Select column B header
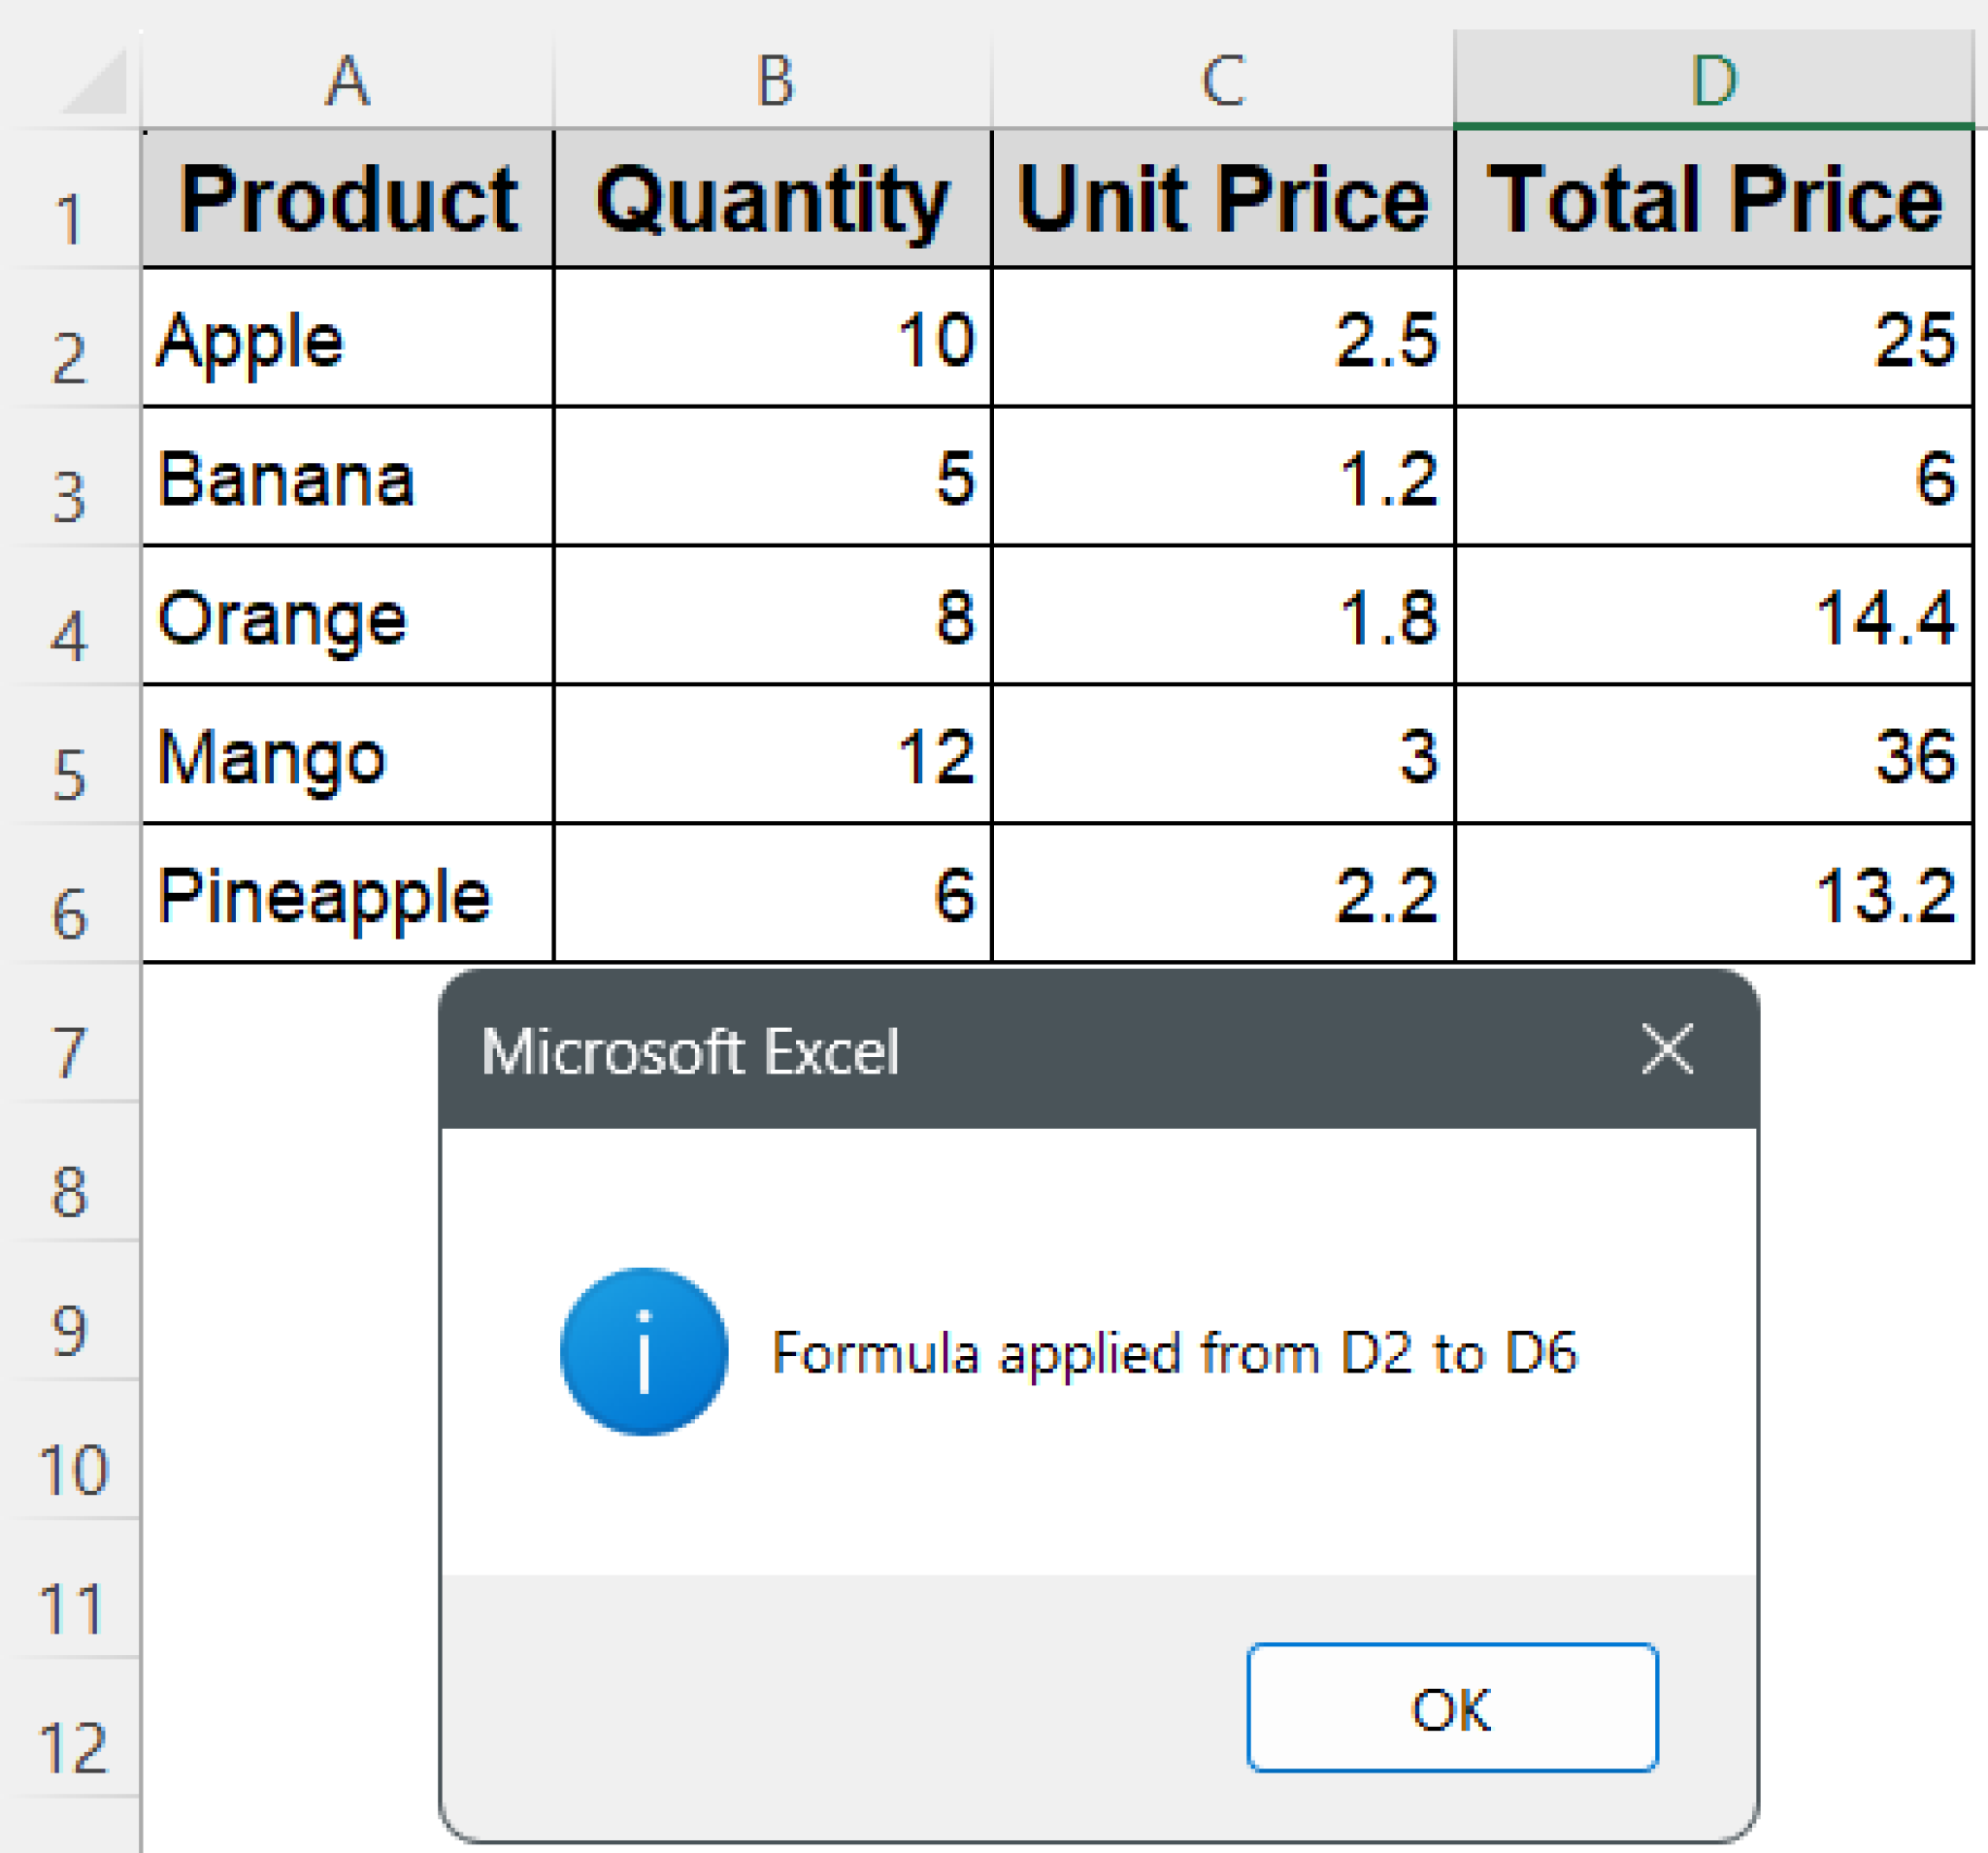 [773, 80]
